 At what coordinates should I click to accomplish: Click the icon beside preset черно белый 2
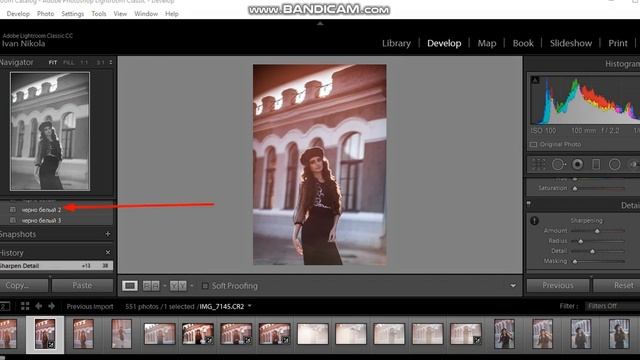point(13,209)
